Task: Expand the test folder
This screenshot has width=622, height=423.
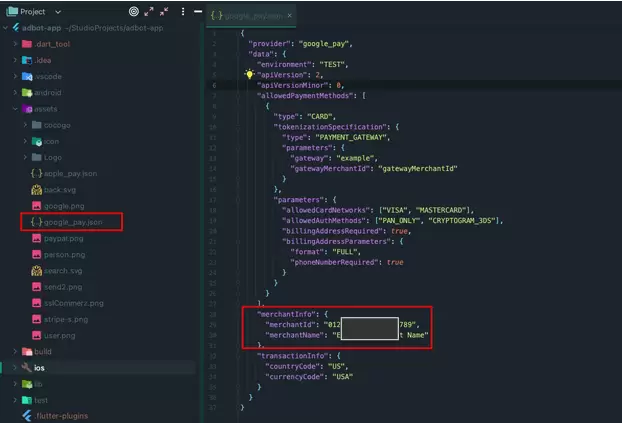Action: point(15,400)
